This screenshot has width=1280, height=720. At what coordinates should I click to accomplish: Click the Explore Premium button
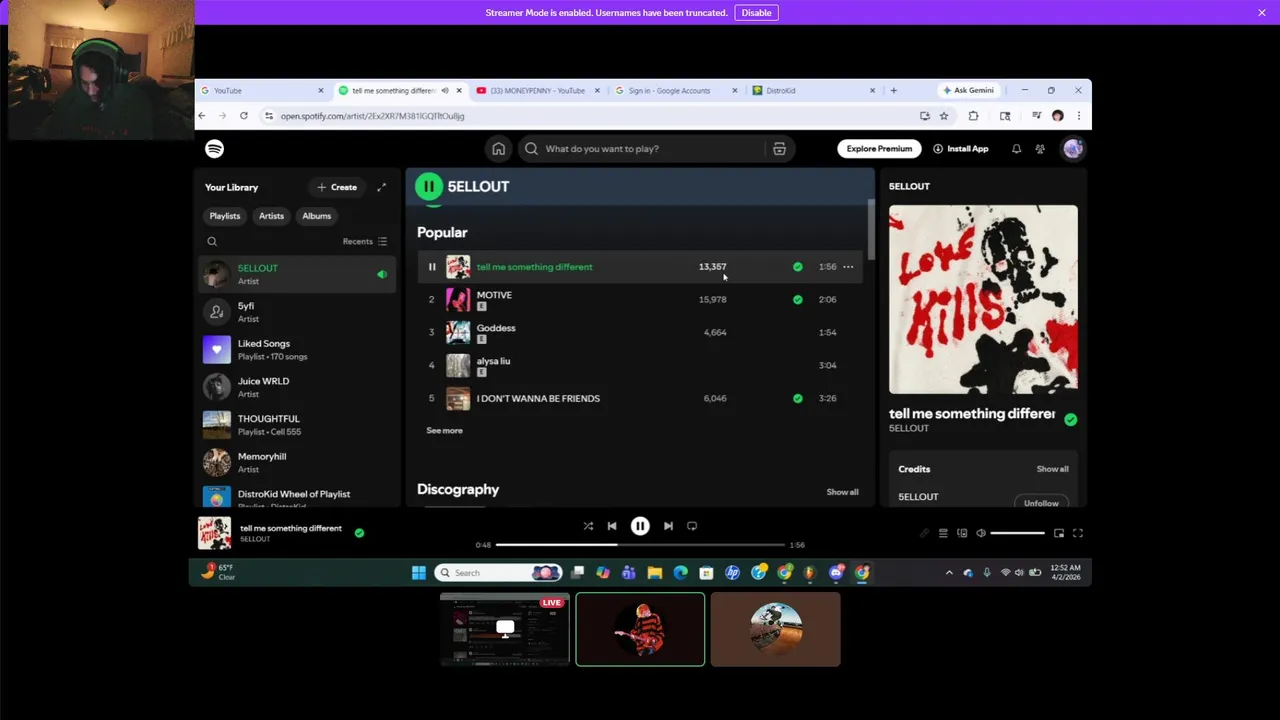(879, 149)
